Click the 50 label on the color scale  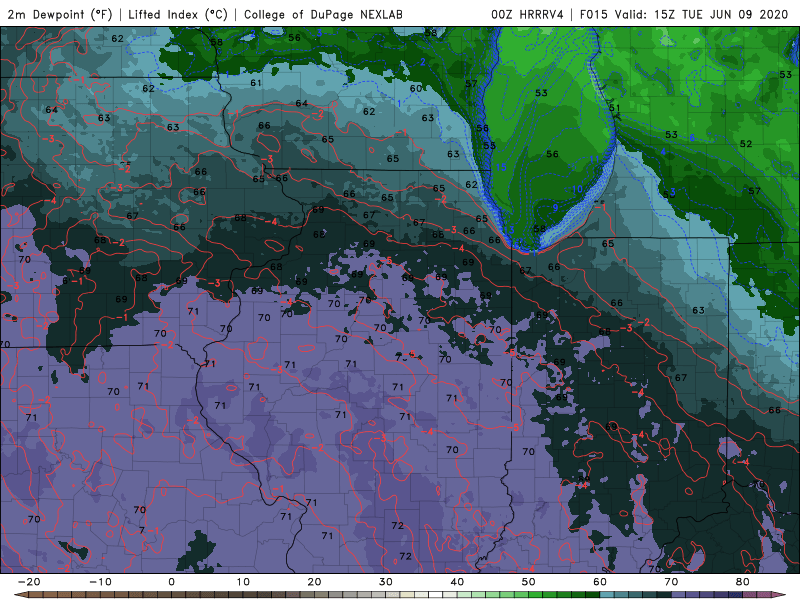click(x=529, y=582)
